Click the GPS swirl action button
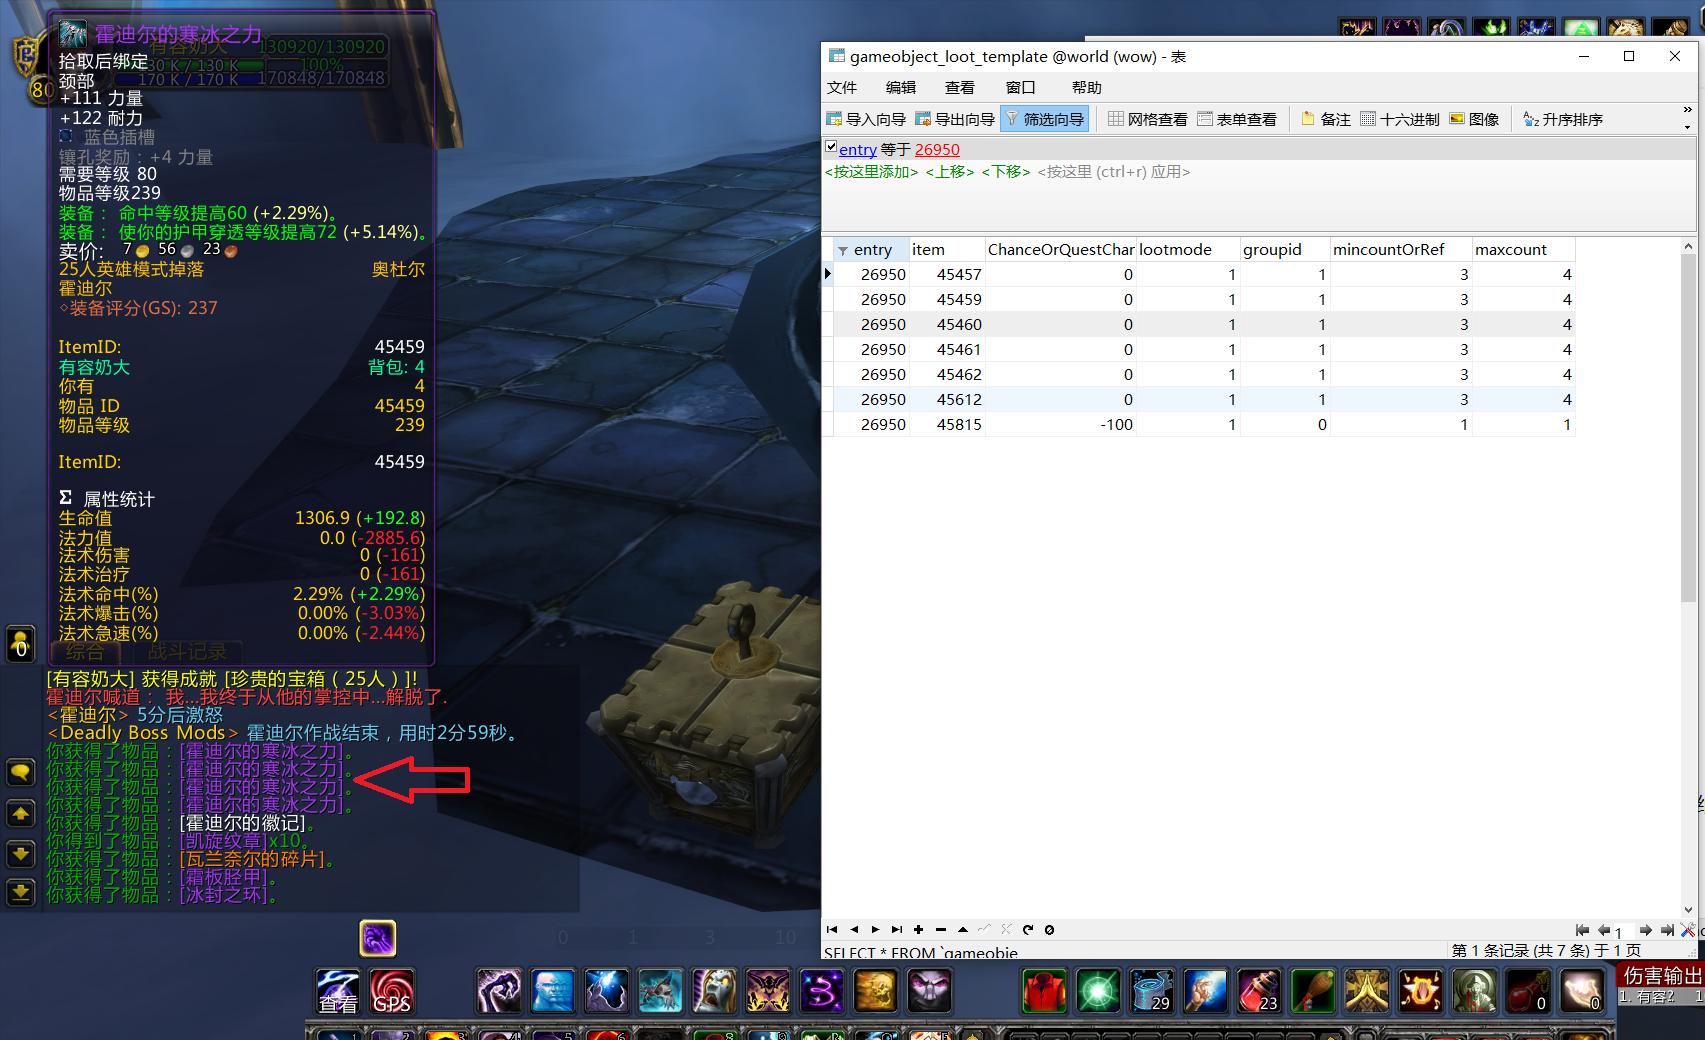 (x=392, y=992)
